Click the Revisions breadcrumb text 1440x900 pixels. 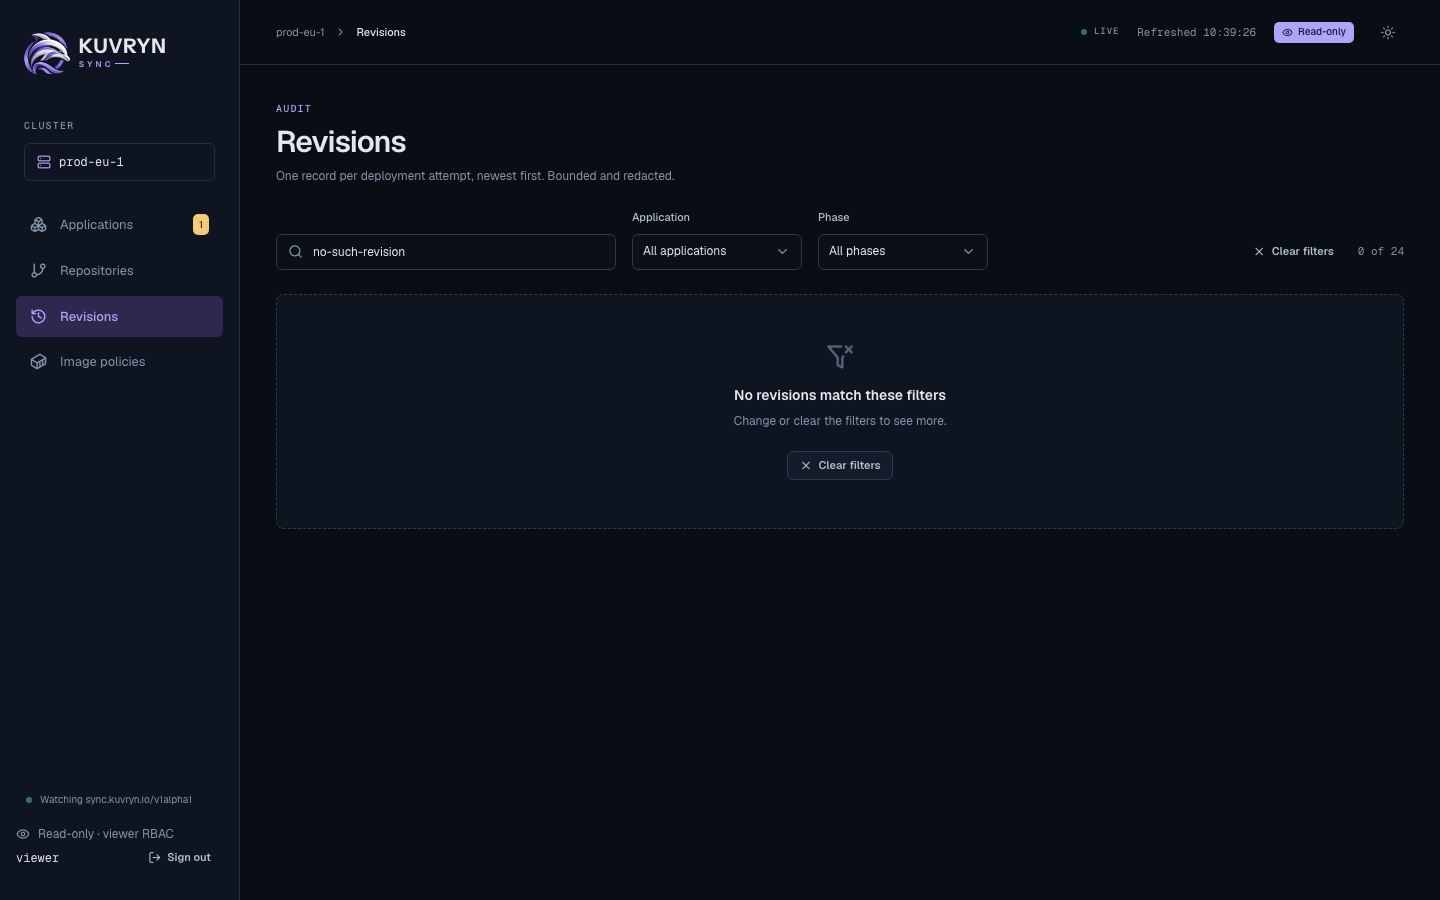[x=381, y=32]
